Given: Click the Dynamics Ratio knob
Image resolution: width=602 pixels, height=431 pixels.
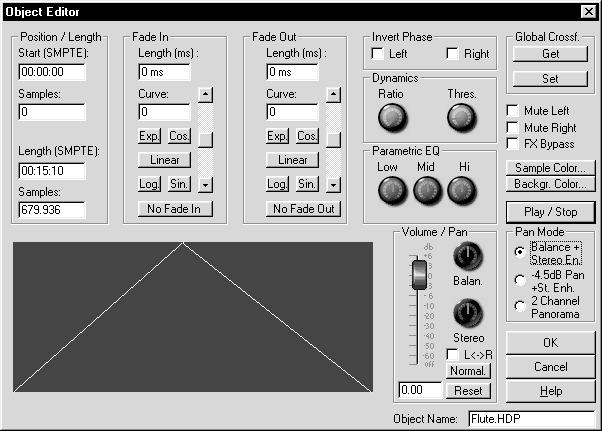Looking at the screenshot, I should [x=392, y=120].
